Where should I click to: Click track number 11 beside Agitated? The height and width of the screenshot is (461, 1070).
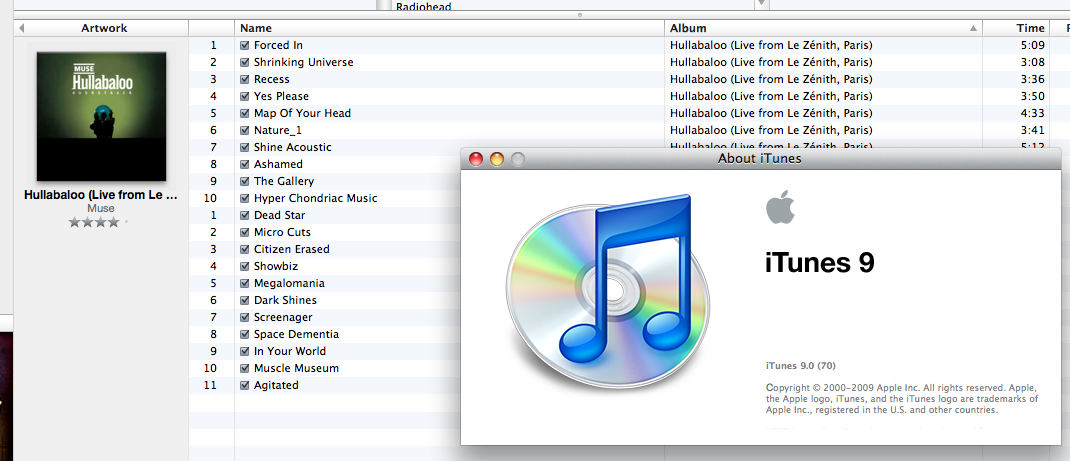210,385
